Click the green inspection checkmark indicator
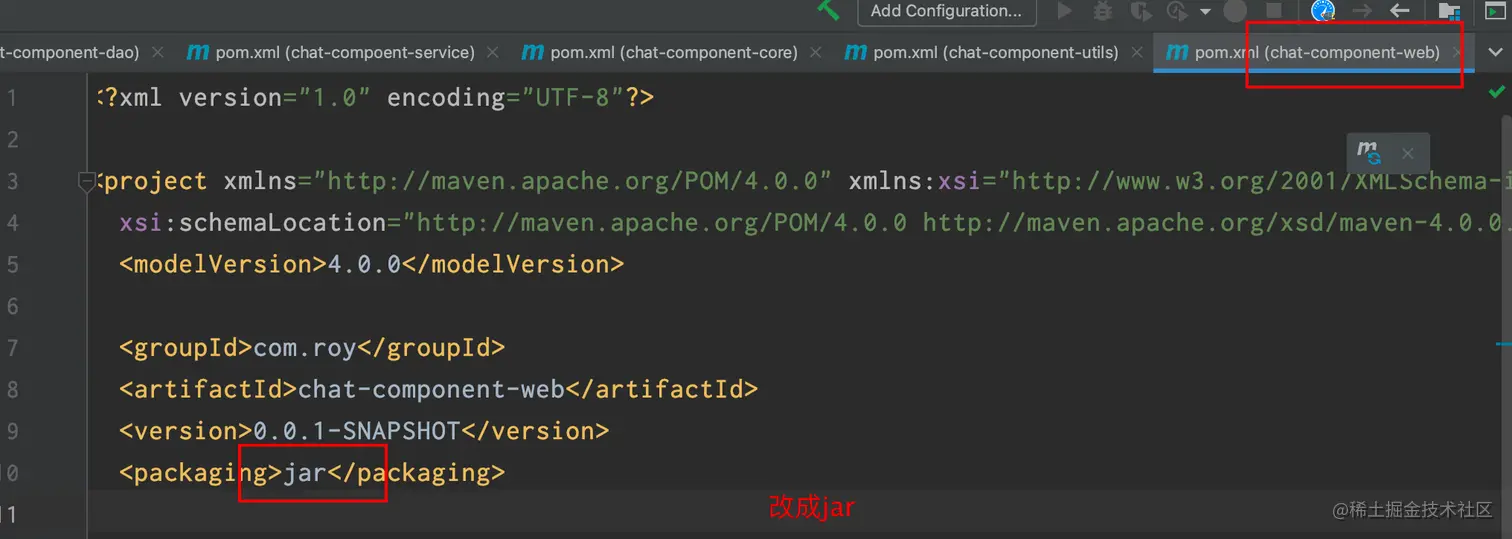 point(1496,92)
